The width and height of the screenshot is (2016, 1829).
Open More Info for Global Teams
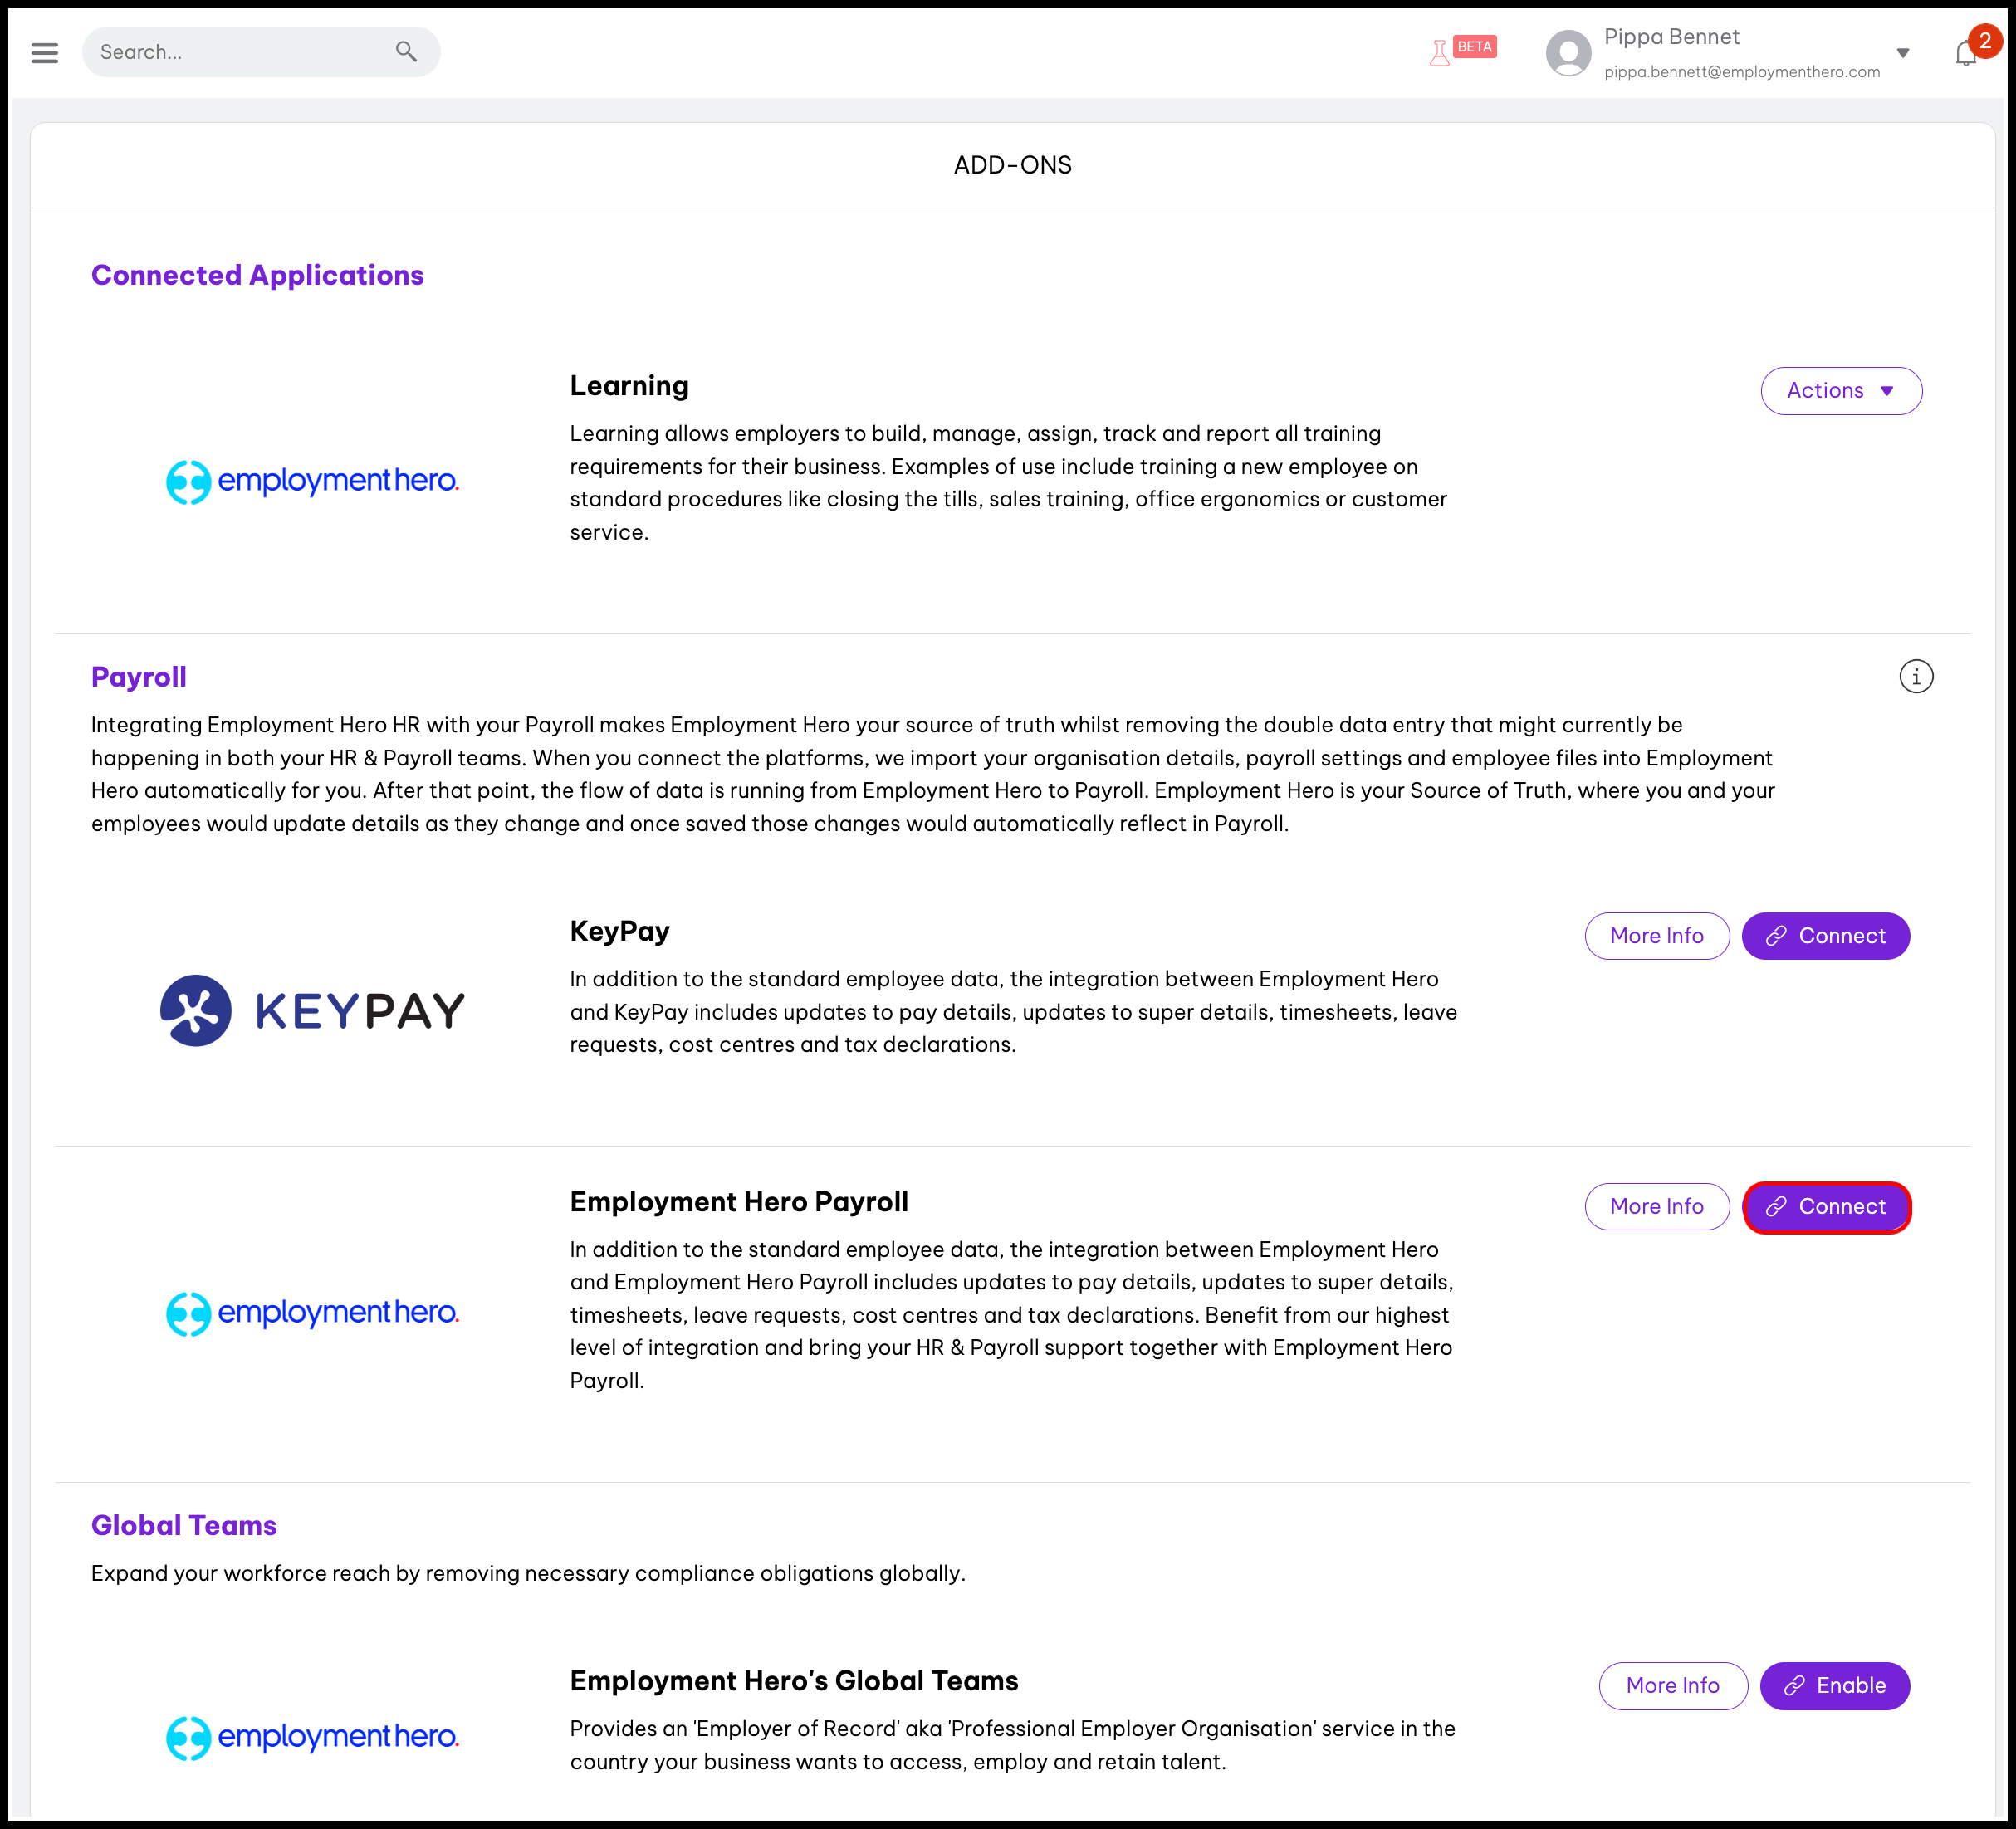(x=1672, y=1686)
